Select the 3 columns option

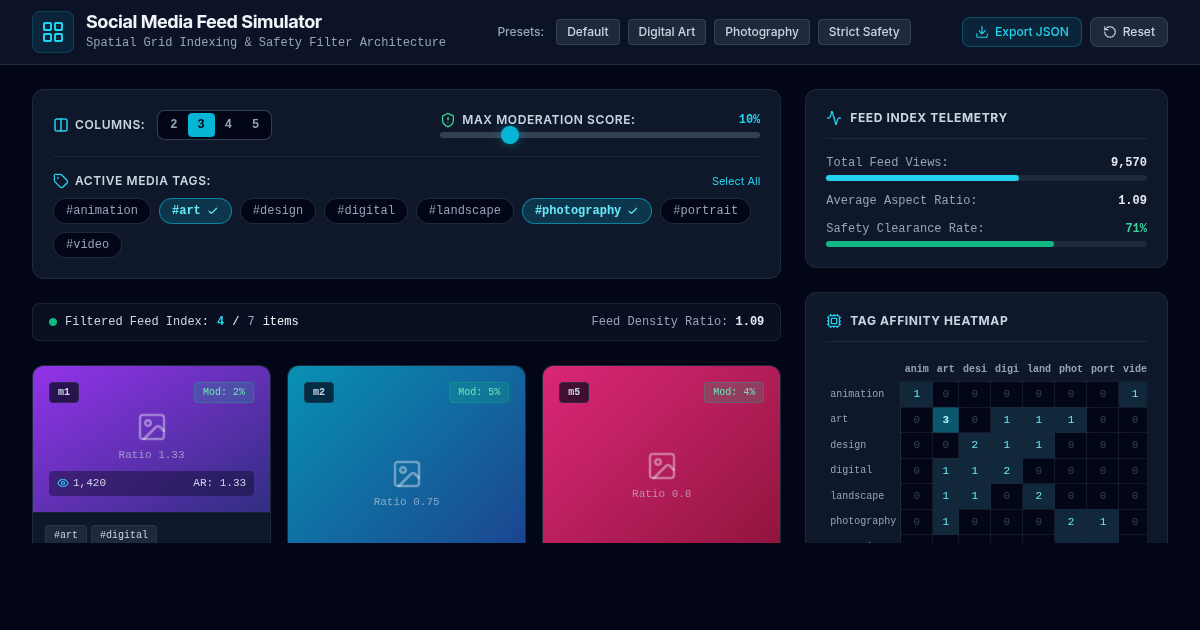pyautogui.click(x=201, y=125)
